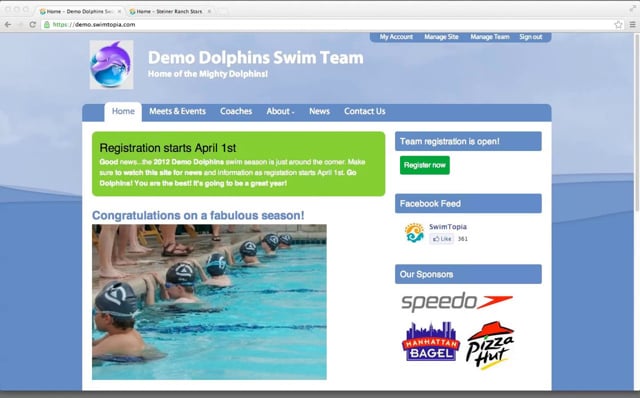The width and height of the screenshot is (640, 398).
Task: Click the Manage Site link
Action: pyautogui.click(x=441, y=37)
